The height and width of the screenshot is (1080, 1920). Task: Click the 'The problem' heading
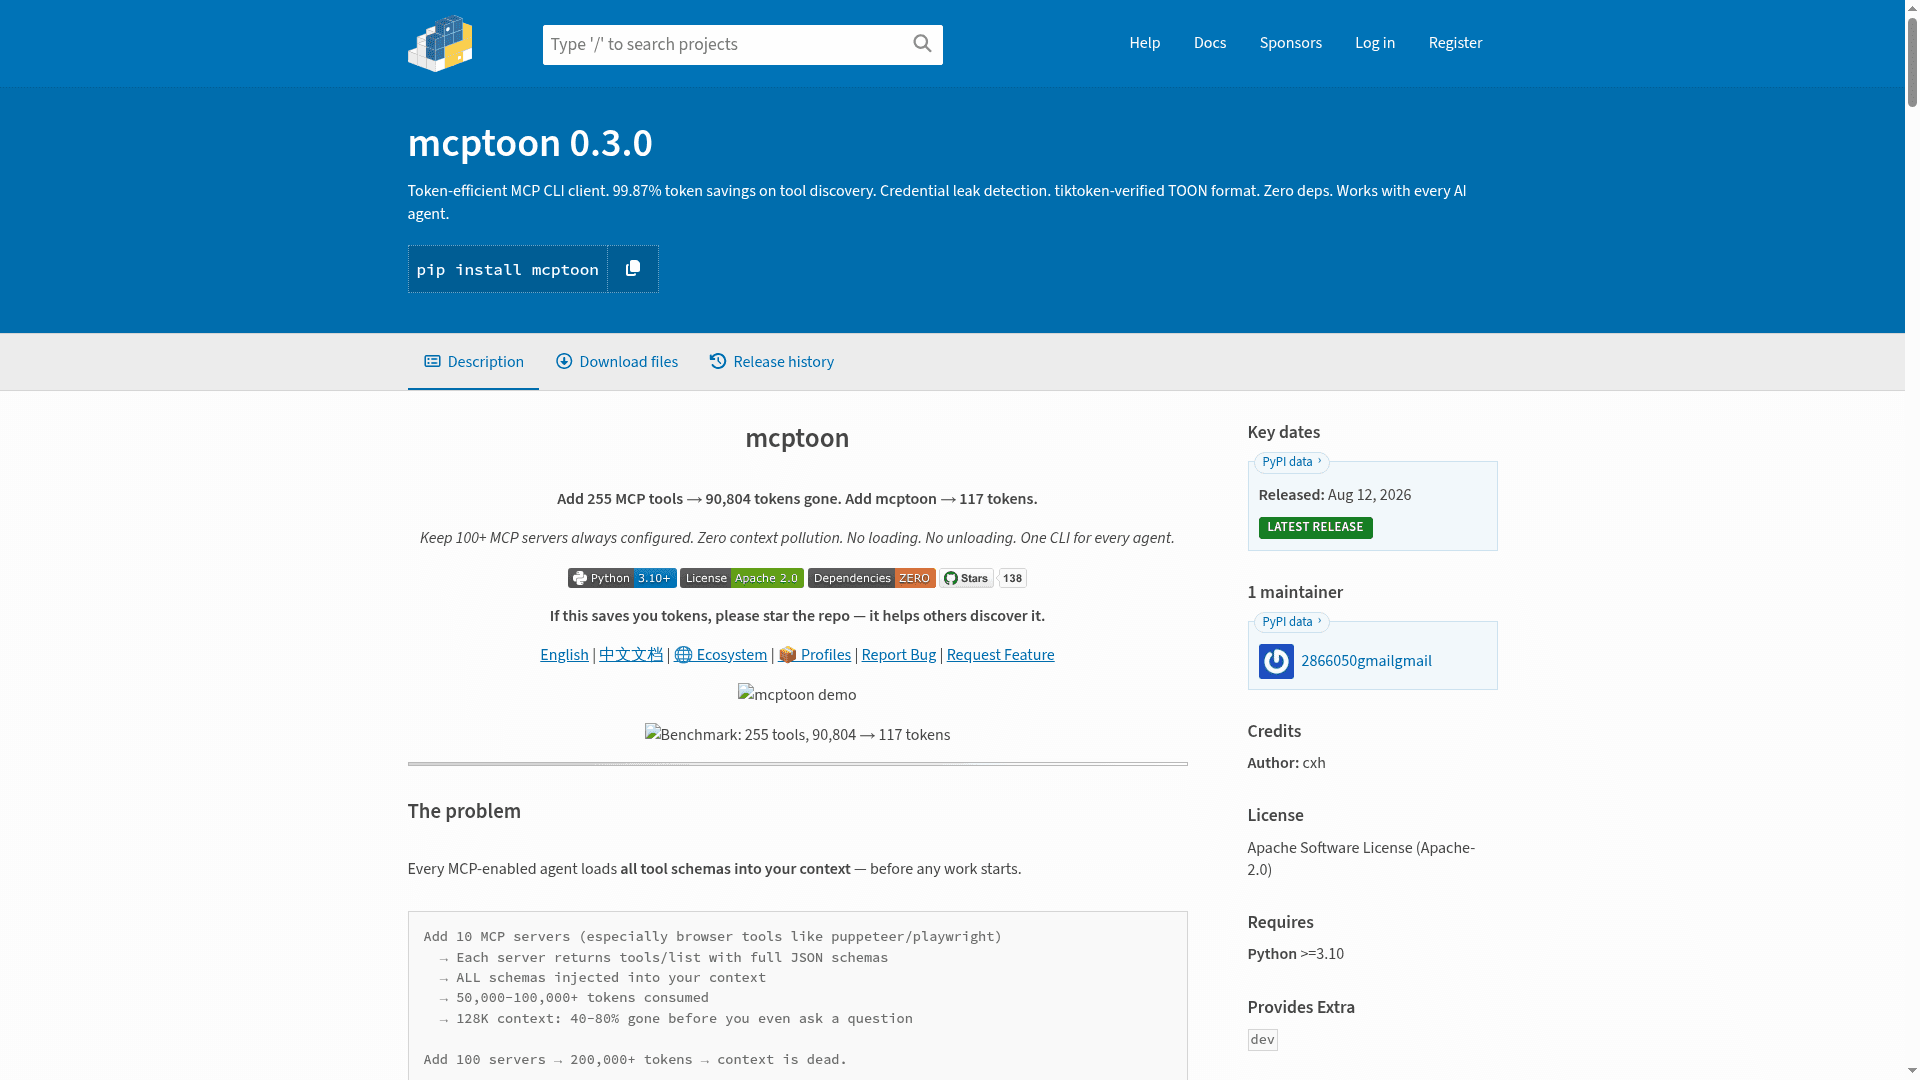point(464,811)
